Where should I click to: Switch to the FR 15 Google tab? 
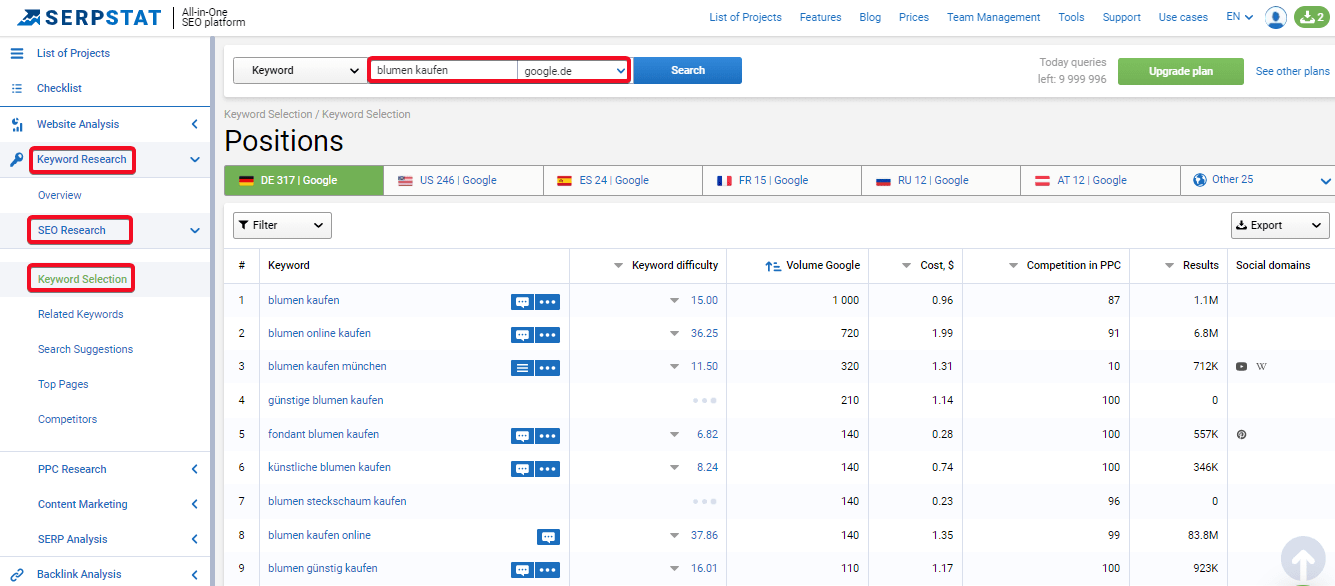point(782,180)
